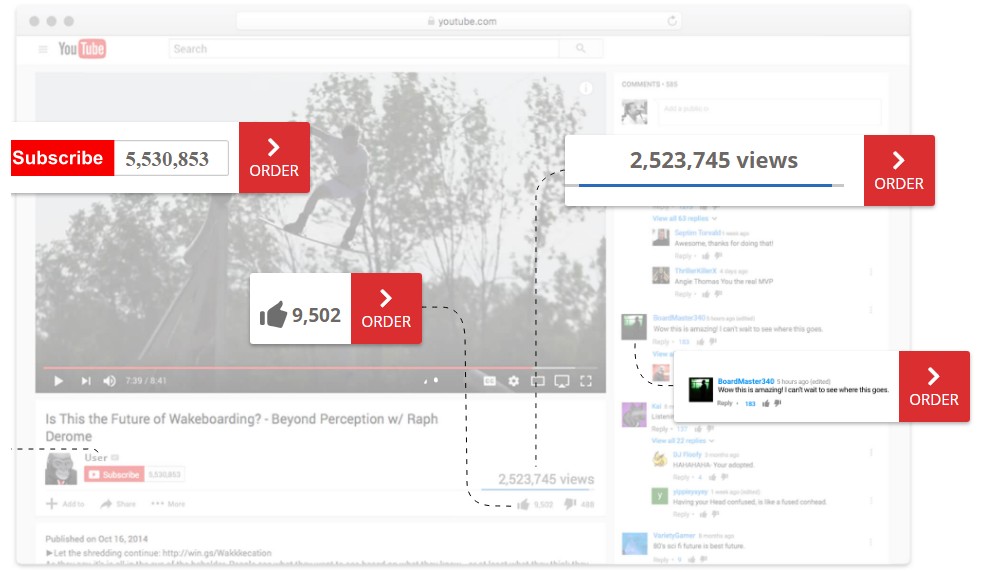Open the YouTube hamburger menu
This screenshot has width=996, height=572.
point(43,49)
